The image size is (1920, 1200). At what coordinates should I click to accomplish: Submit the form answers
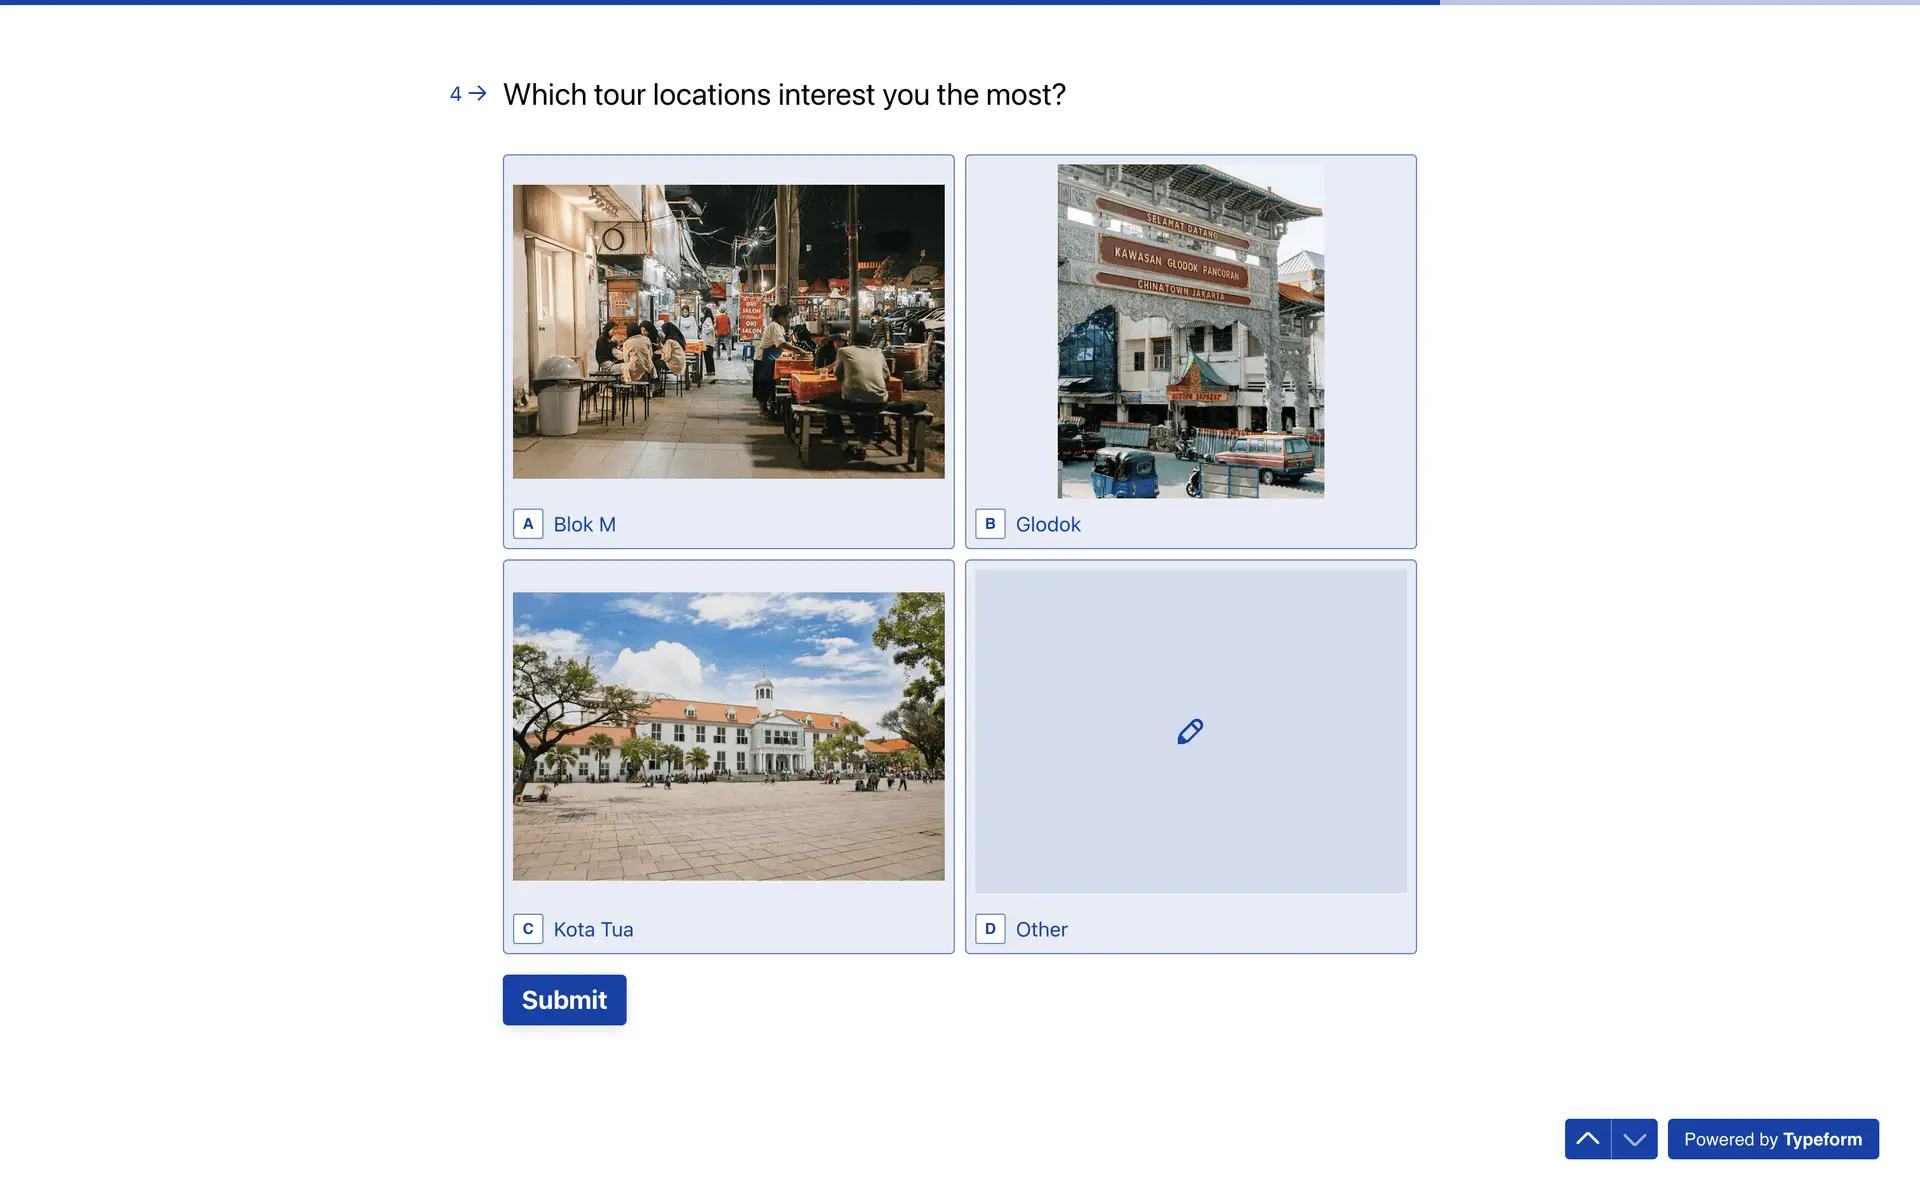pyautogui.click(x=564, y=1000)
